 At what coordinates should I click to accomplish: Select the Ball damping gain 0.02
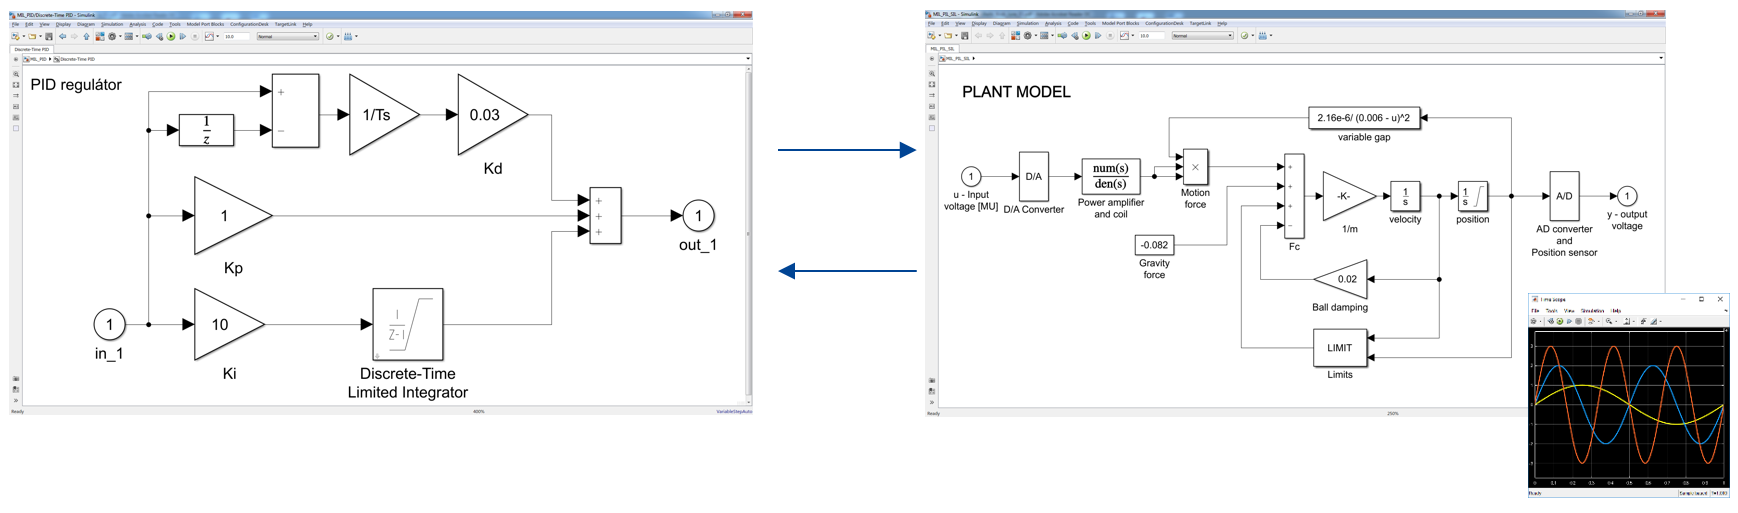click(1340, 279)
